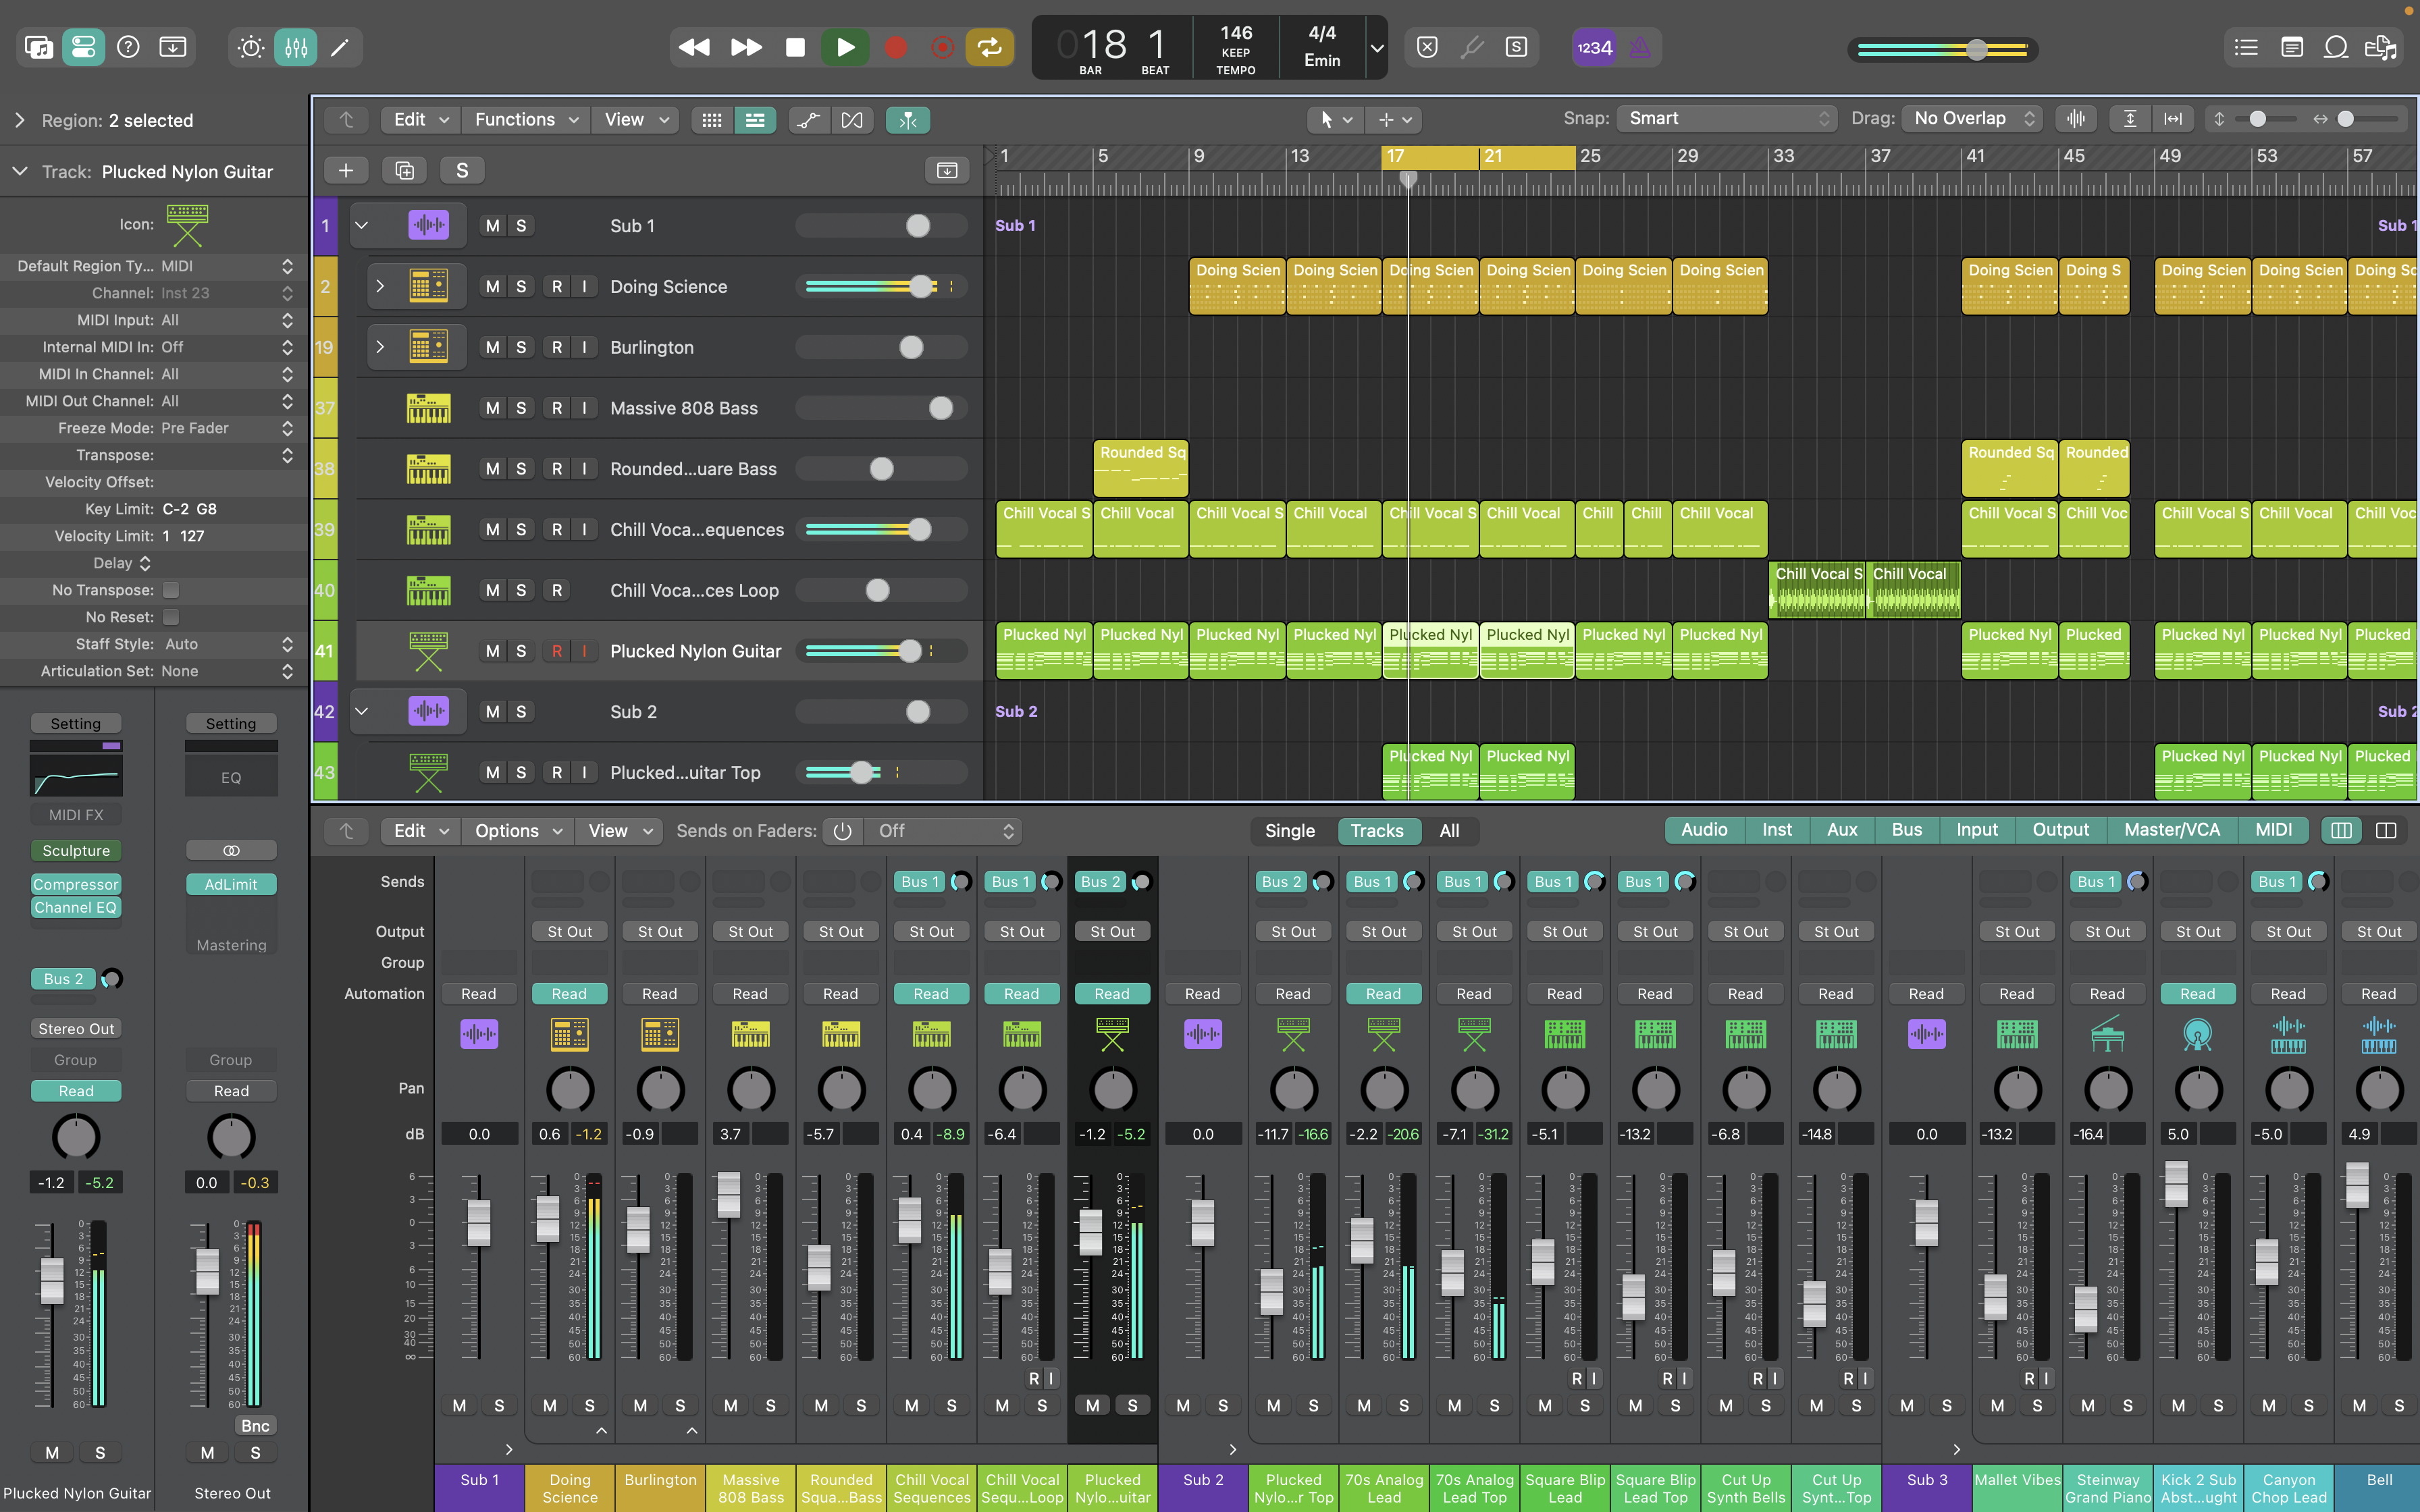This screenshot has height=1512, width=2420.
Task: Collapse the Sub 1 track stack
Action: pyautogui.click(x=362, y=226)
